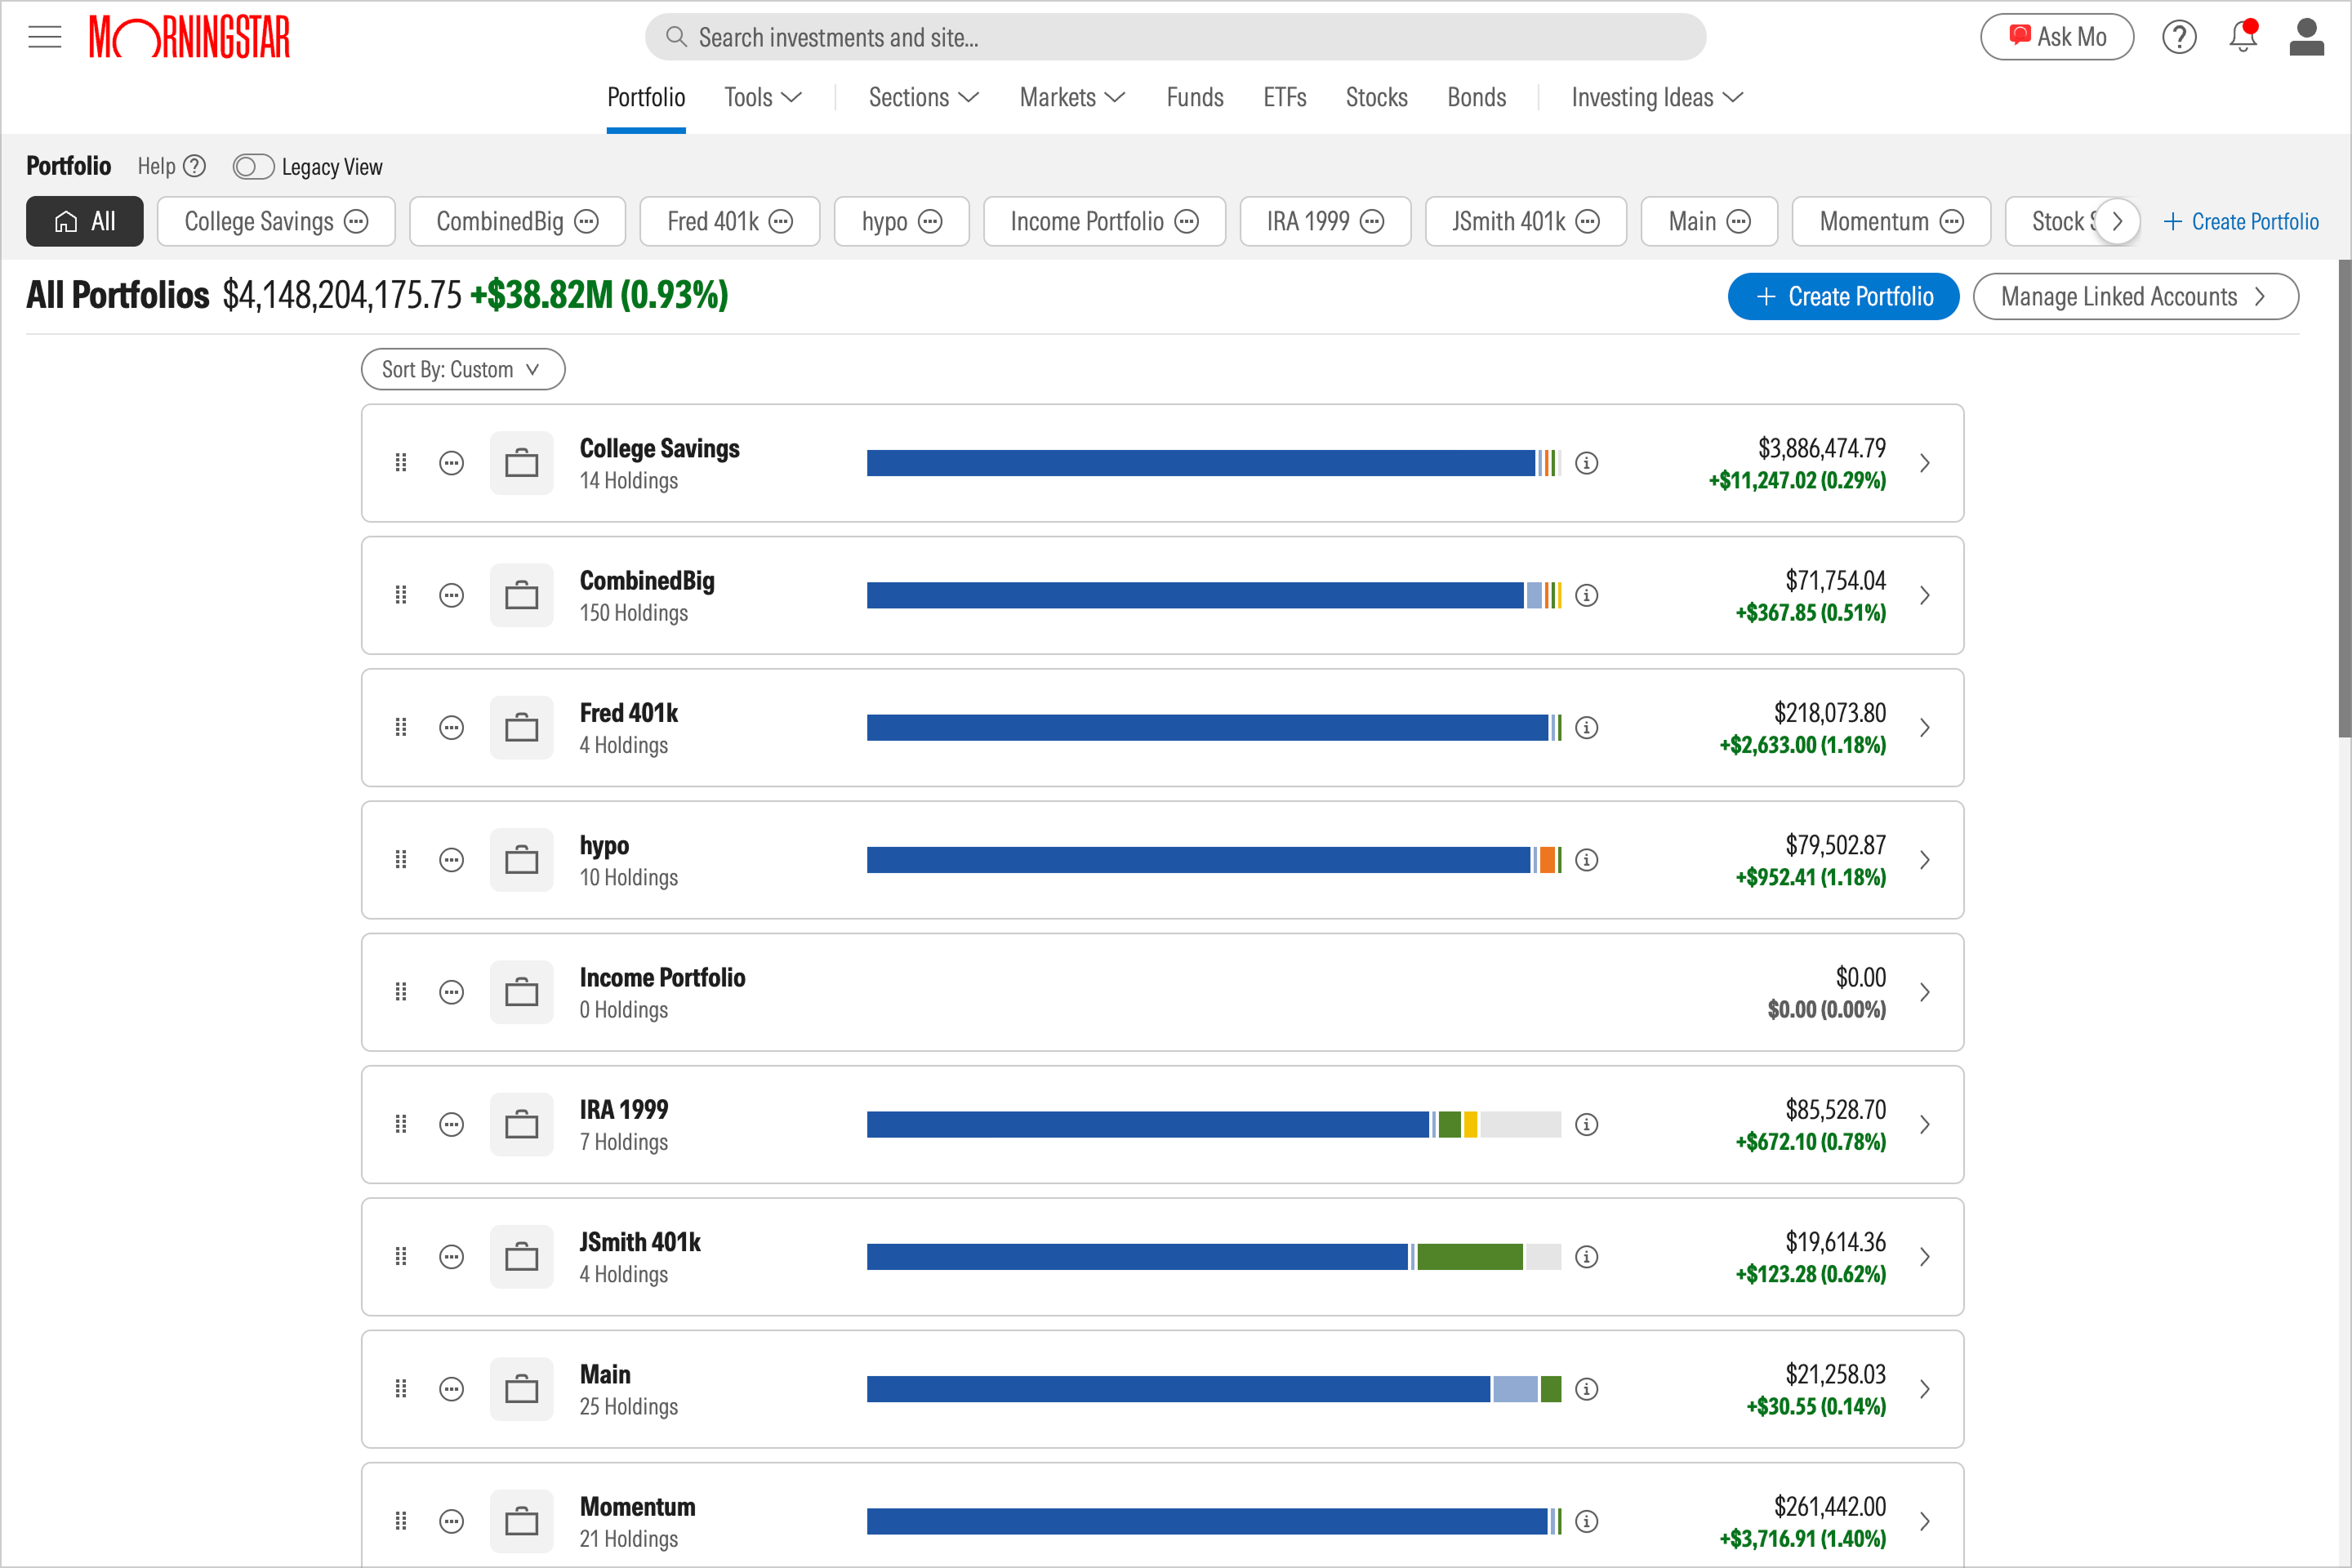The width and height of the screenshot is (2352, 1568).
Task: Switch to the IRA 1999 tab
Action: pos(1325,221)
